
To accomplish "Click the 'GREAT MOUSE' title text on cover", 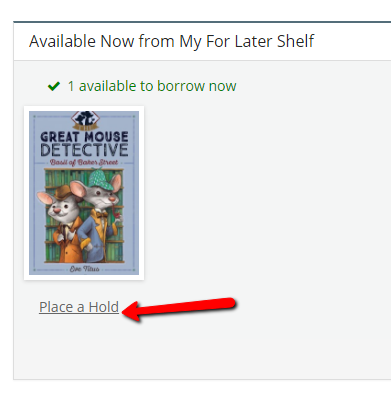I will (x=84, y=137).
